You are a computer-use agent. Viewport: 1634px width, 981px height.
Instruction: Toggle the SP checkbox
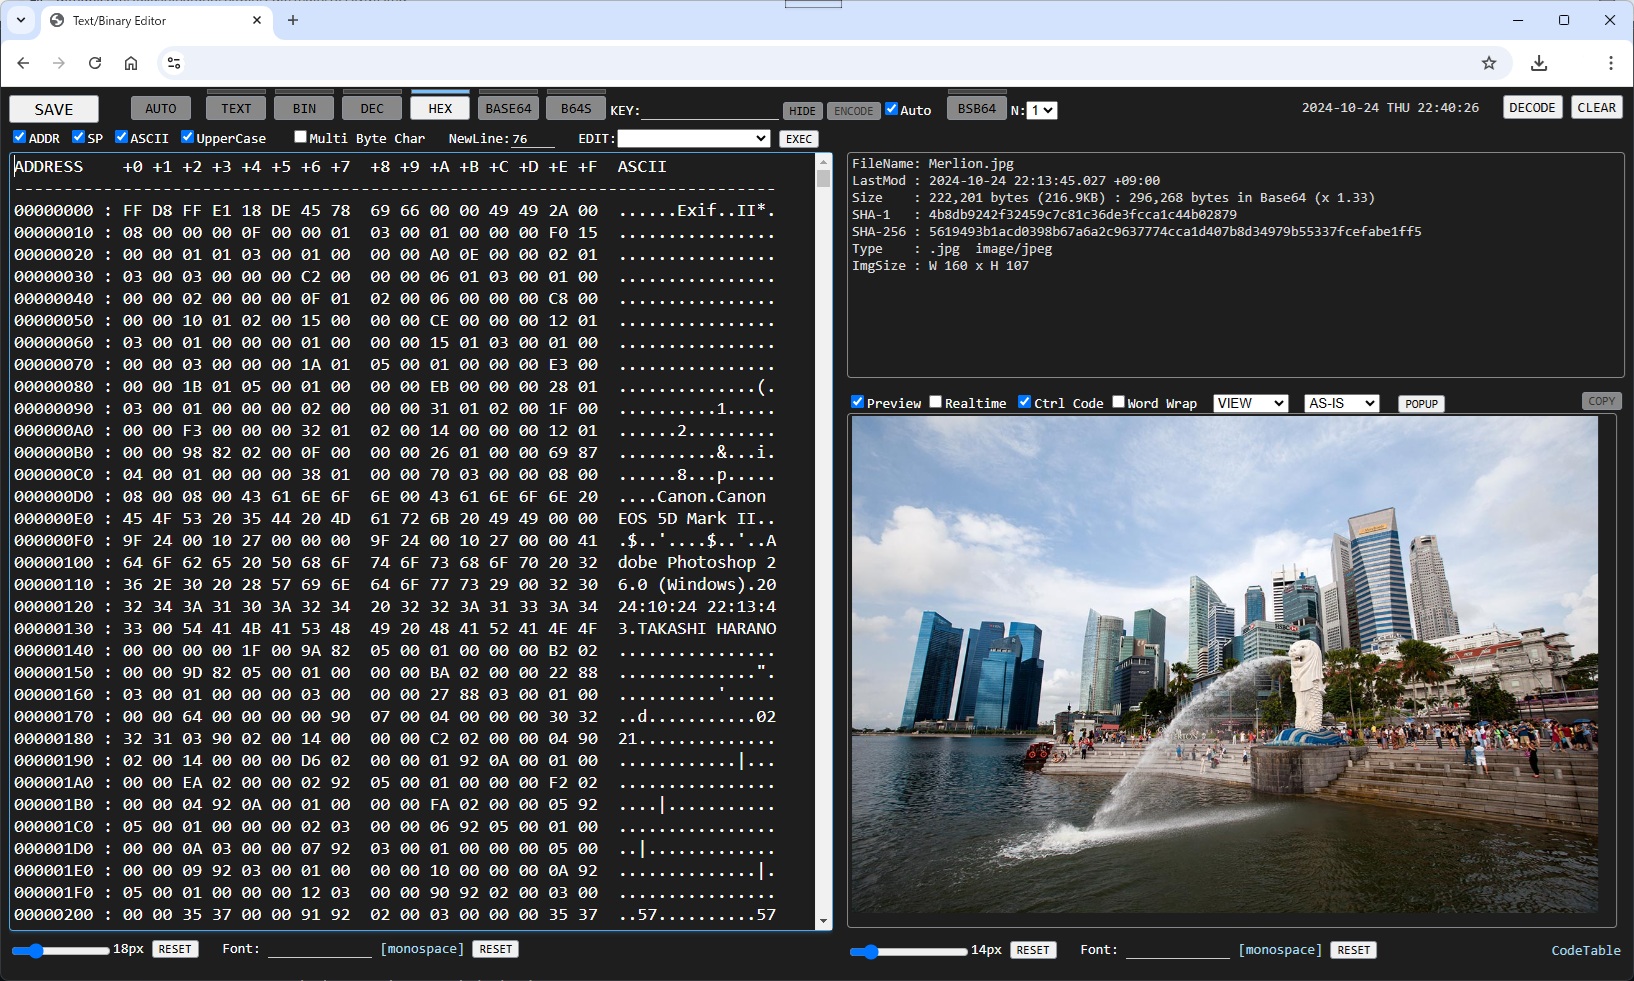78,137
